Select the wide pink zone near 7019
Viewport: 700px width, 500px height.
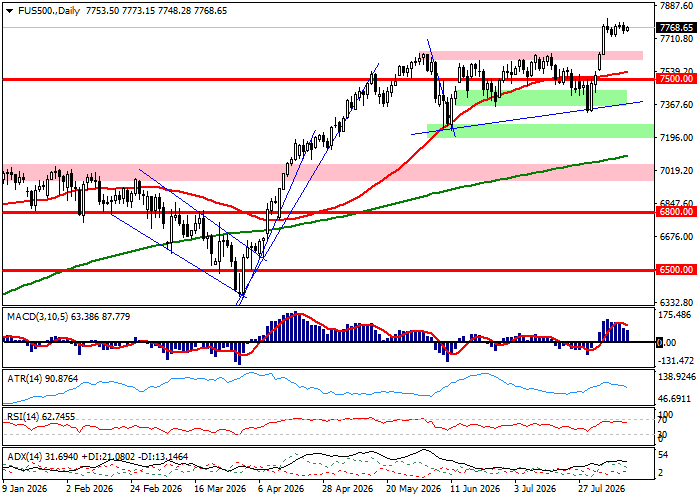coord(328,172)
